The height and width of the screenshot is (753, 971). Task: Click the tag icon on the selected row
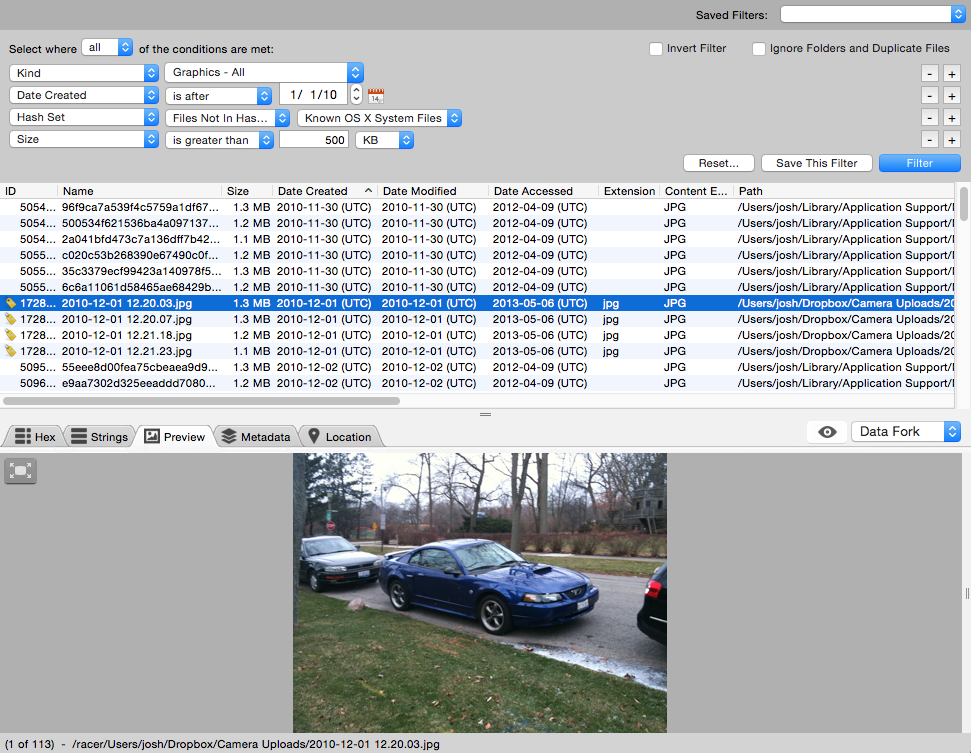(x=10, y=303)
